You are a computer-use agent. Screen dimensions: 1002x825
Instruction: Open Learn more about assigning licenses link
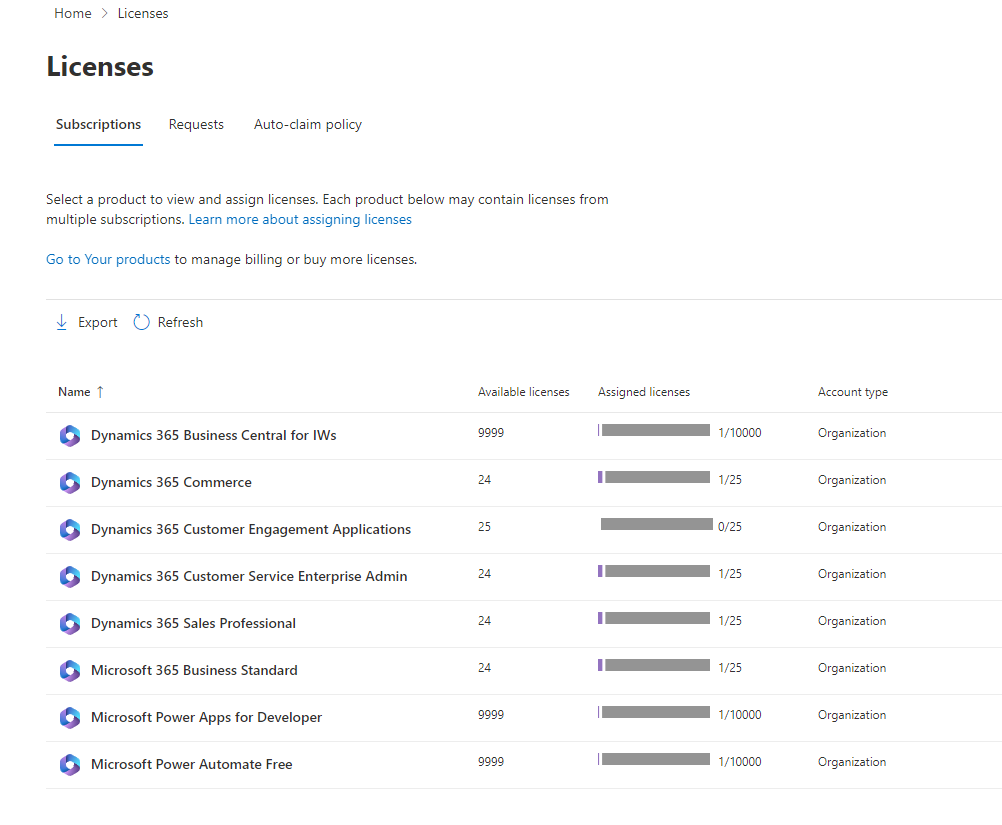(300, 219)
